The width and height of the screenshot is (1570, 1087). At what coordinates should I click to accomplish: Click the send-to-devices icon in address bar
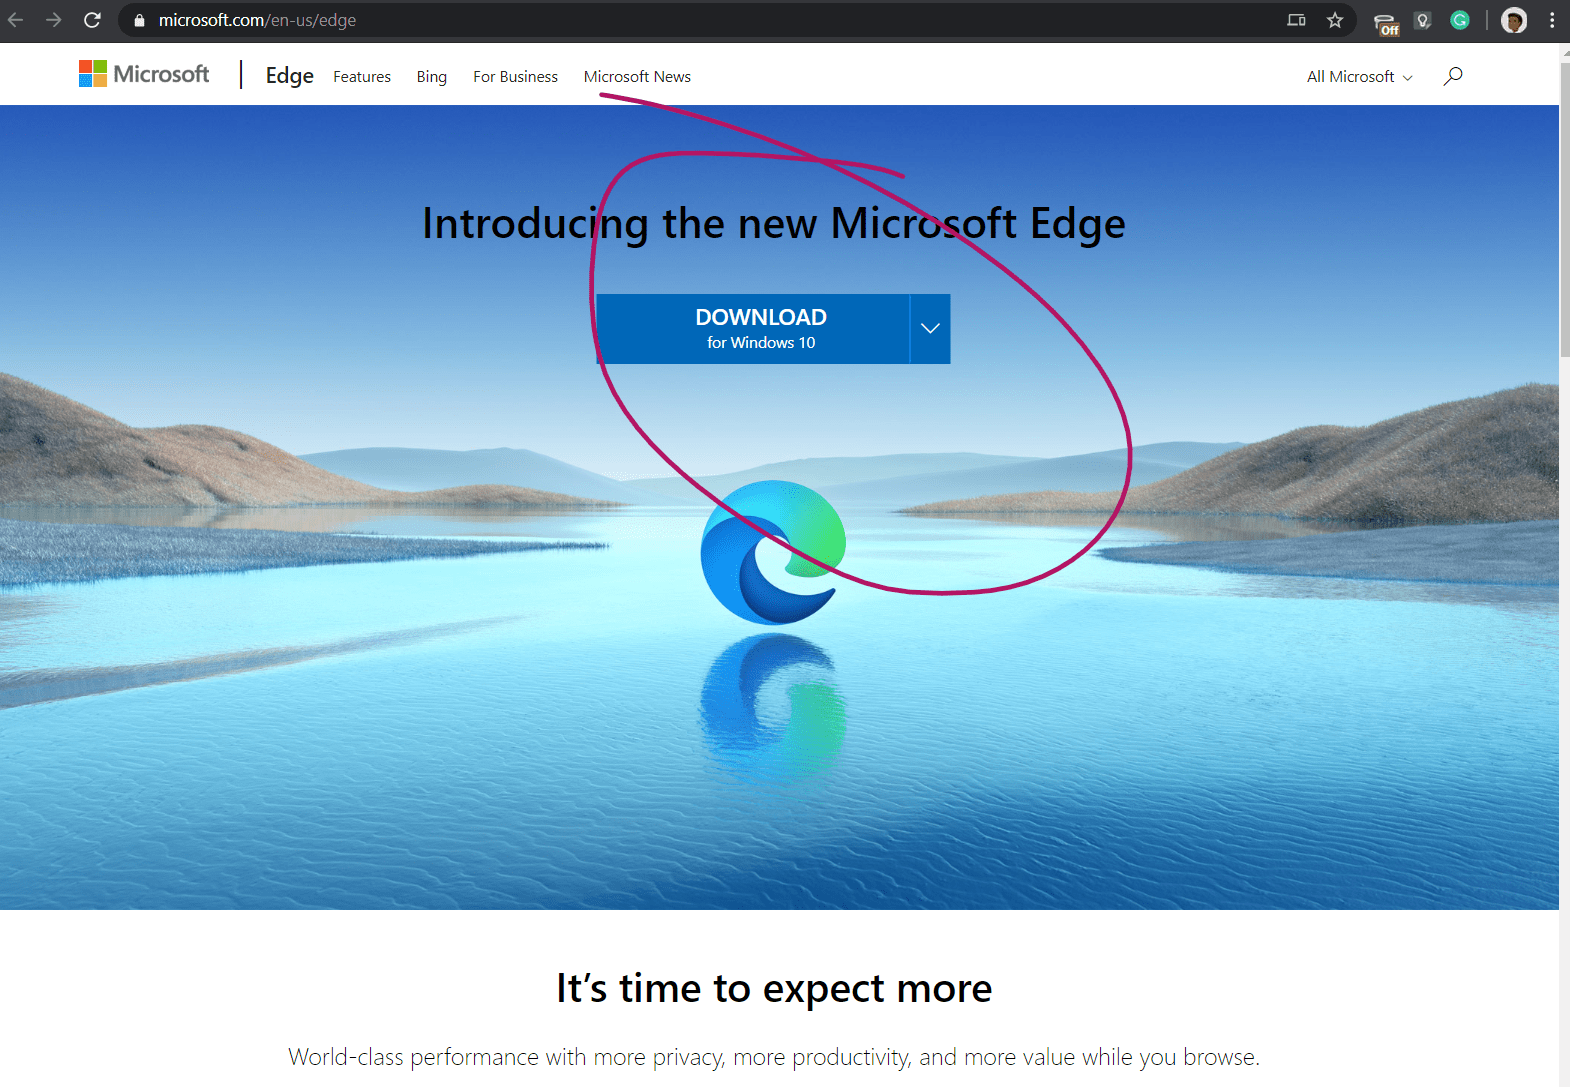[x=1296, y=20]
